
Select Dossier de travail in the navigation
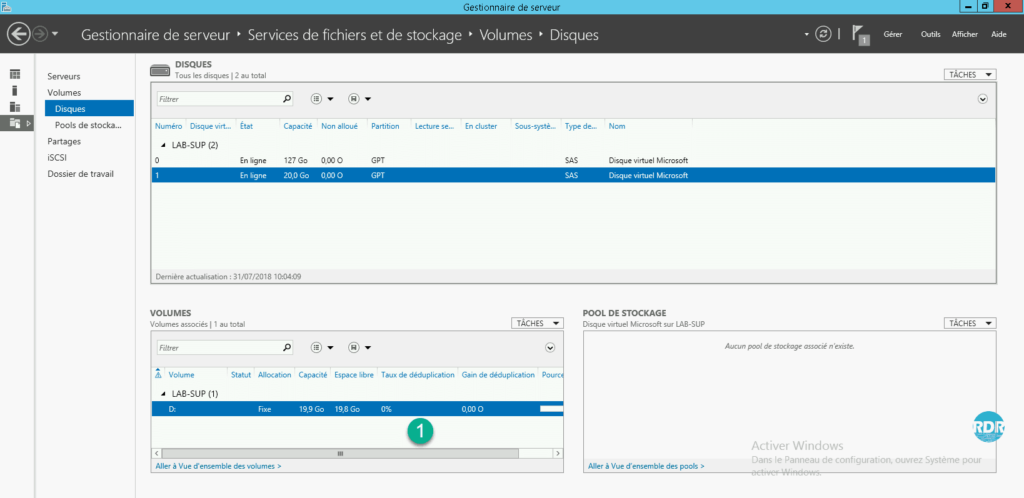[x=80, y=174]
